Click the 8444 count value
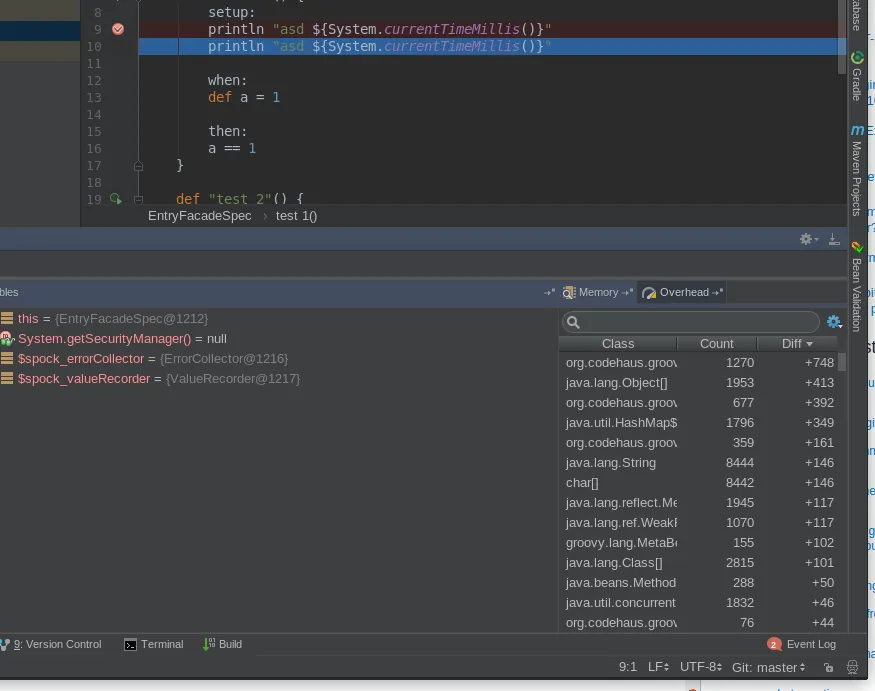 (739, 463)
